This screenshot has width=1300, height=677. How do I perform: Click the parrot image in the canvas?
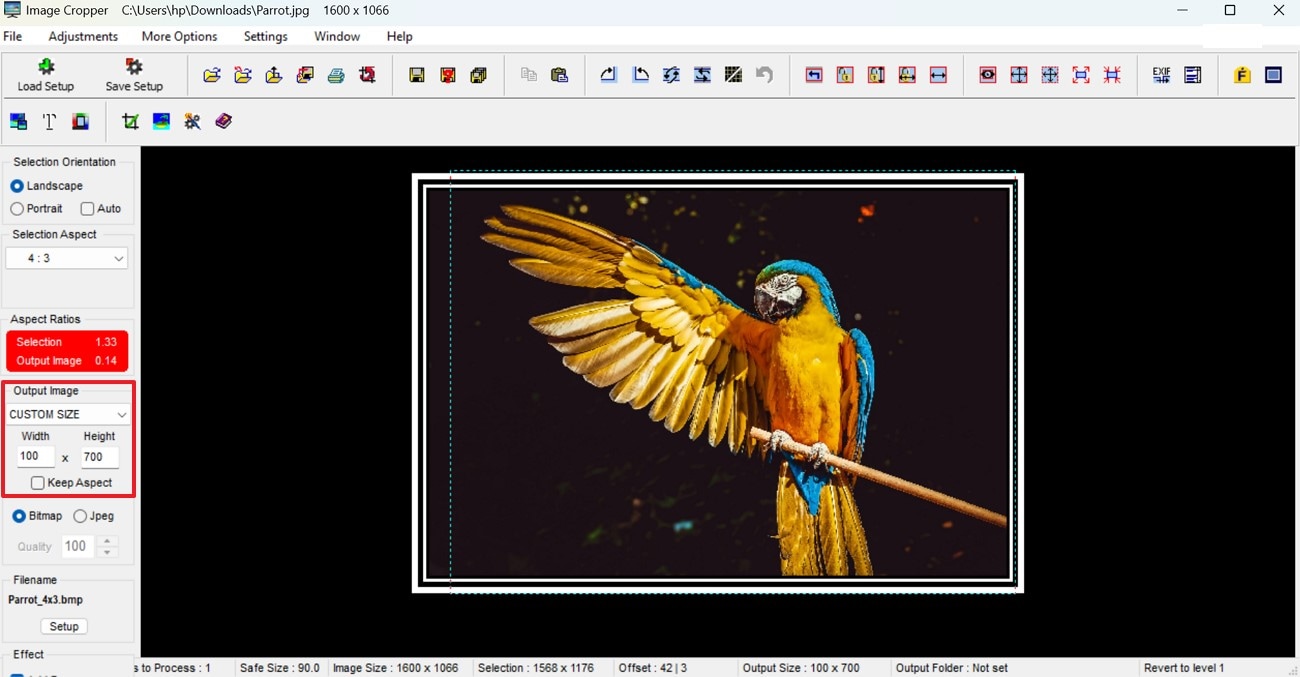(717, 383)
